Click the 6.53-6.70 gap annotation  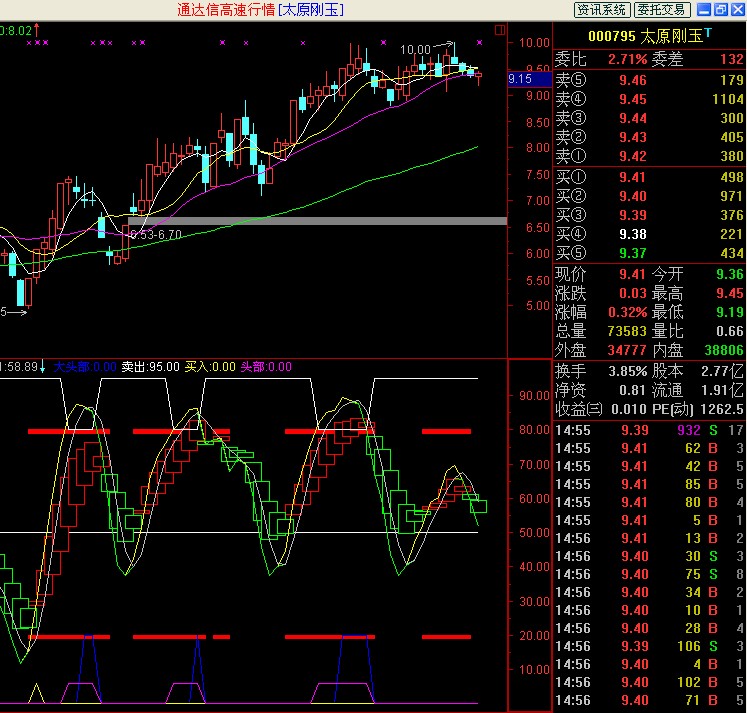click(156, 234)
